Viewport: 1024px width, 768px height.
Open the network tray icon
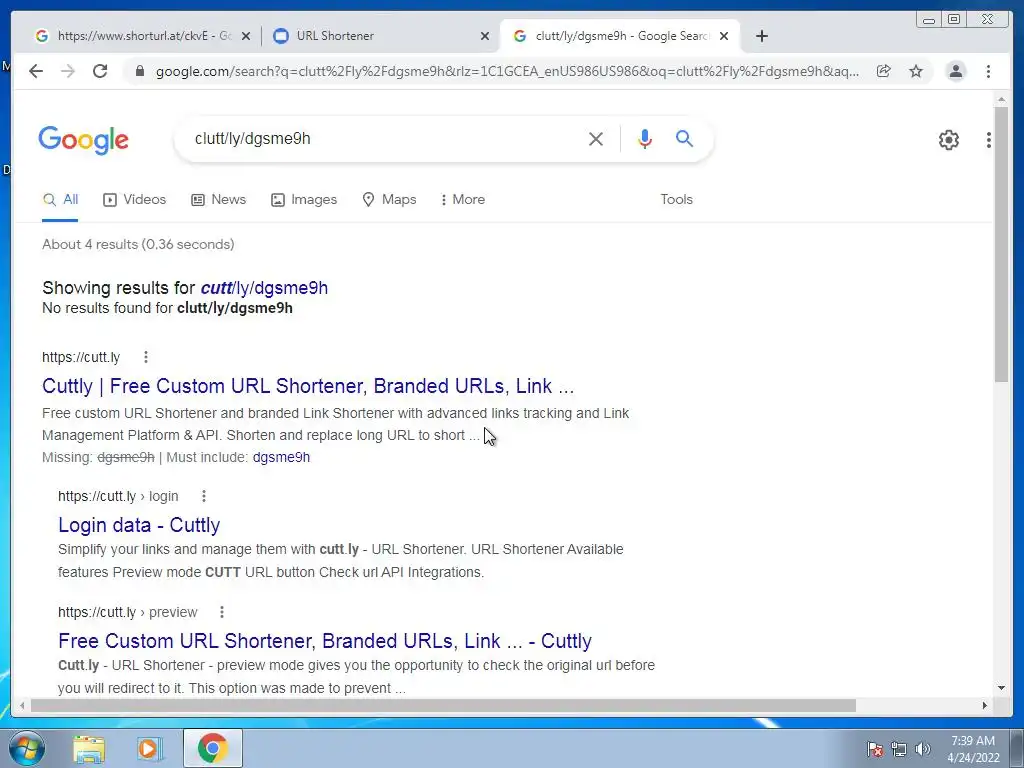(899, 749)
